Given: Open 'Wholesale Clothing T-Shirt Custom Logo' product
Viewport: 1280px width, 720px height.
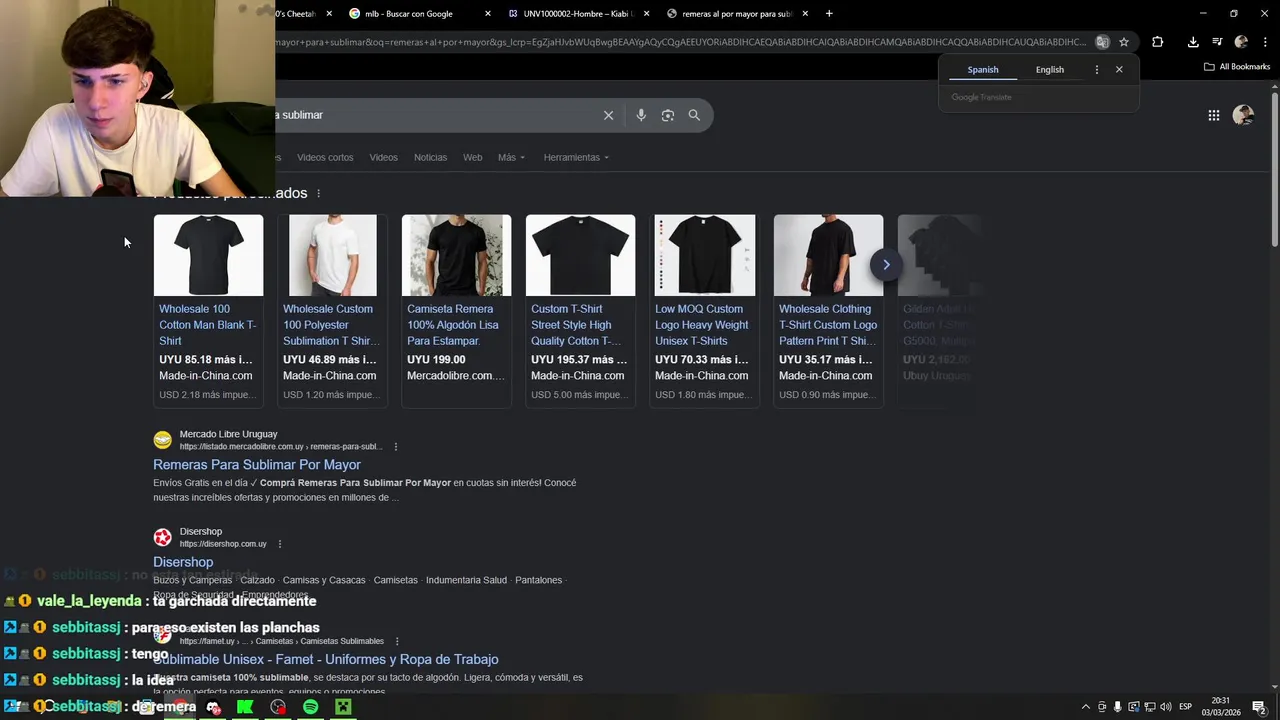Looking at the screenshot, I should click(x=828, y=325).
